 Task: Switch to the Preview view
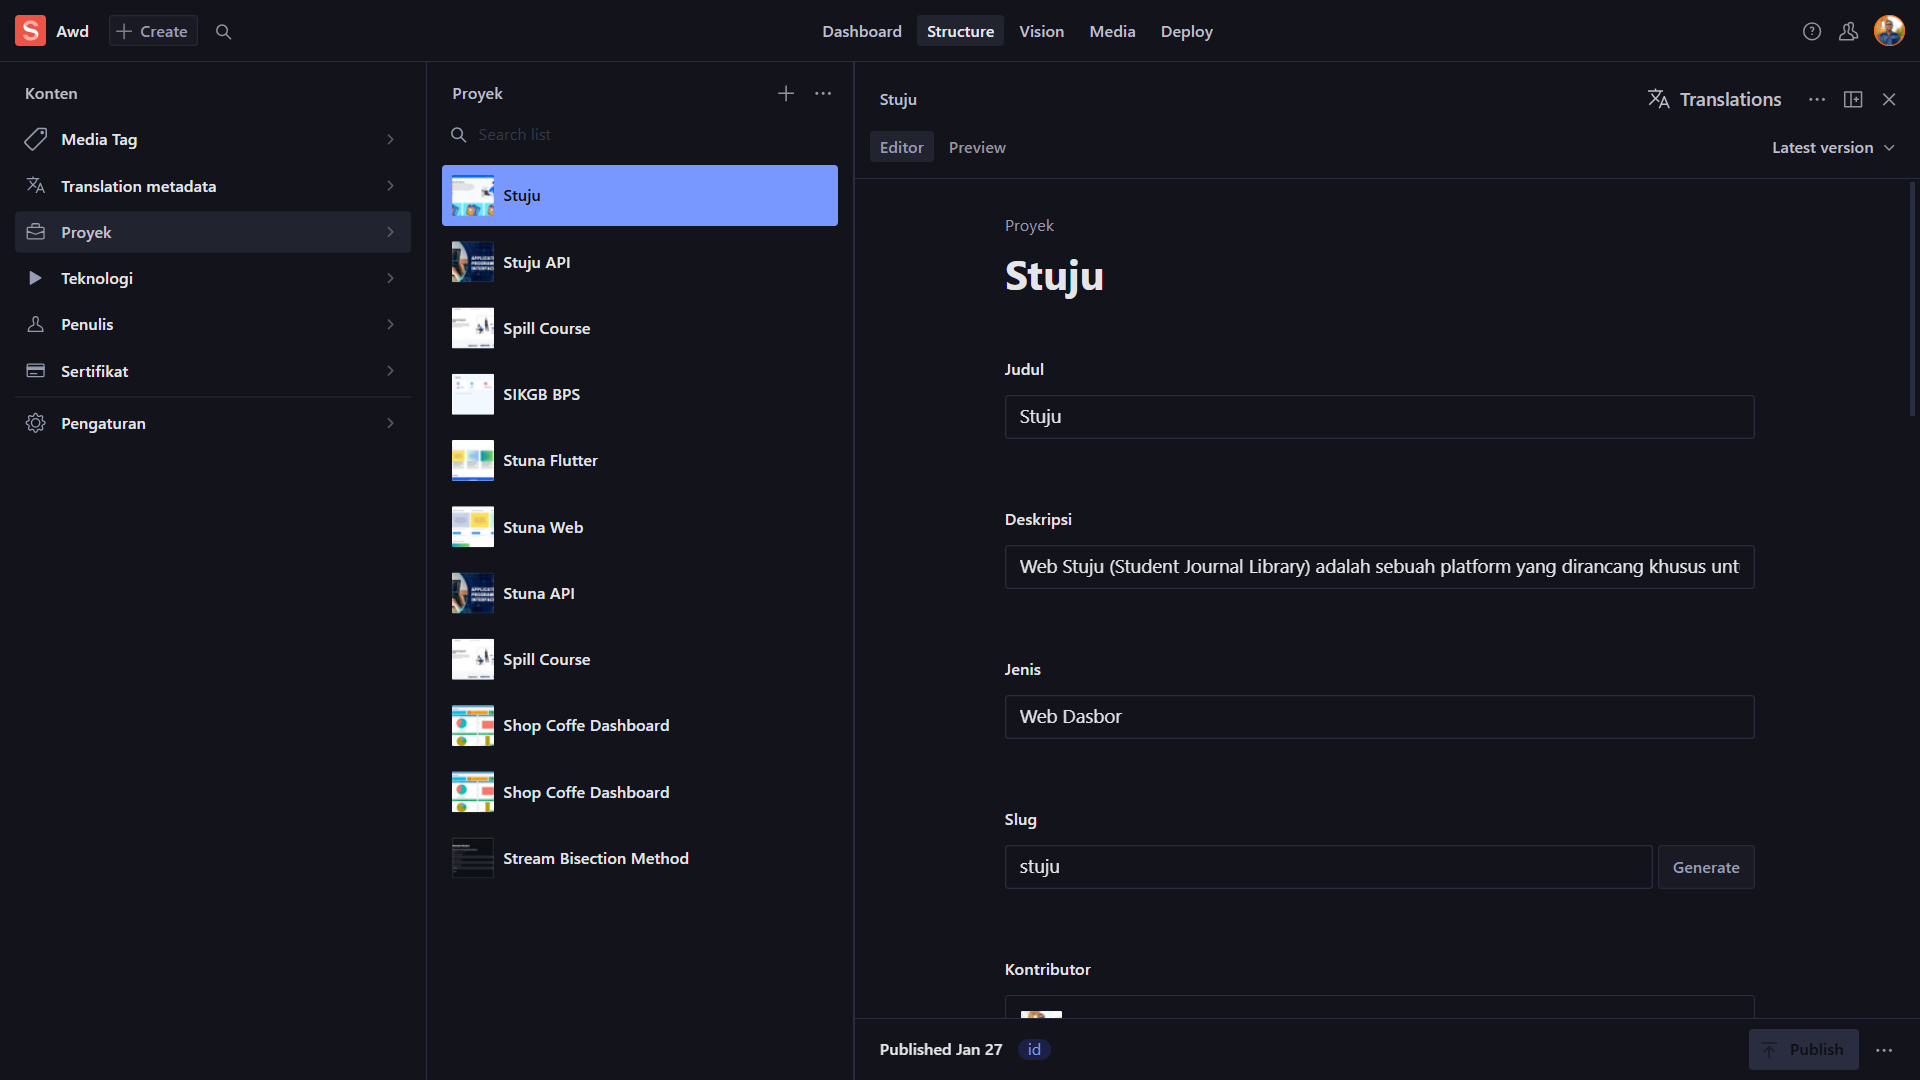977,147
